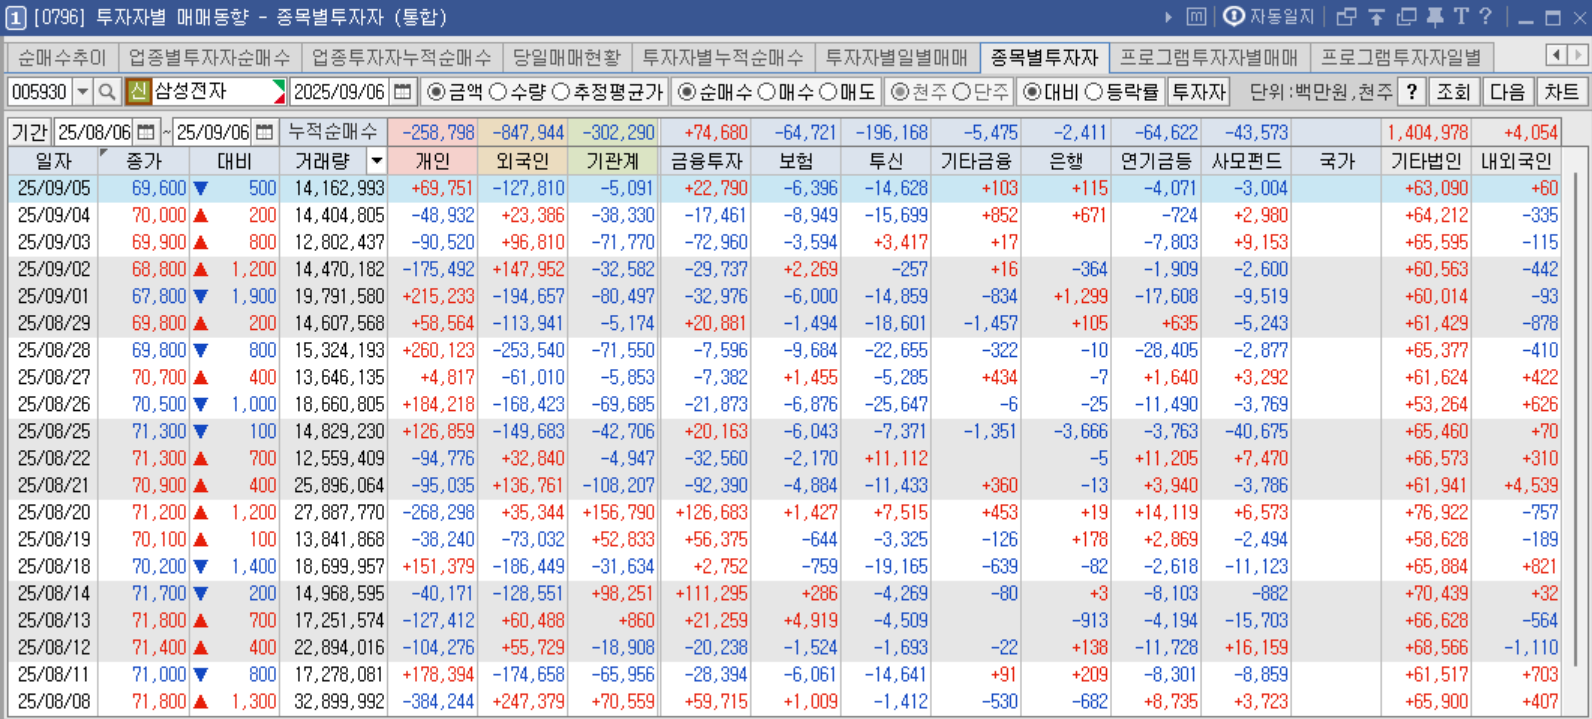The width and height of the screenshot is (1592, 719).
Task: Click the 기간 period button
Action: pos(30,132)
